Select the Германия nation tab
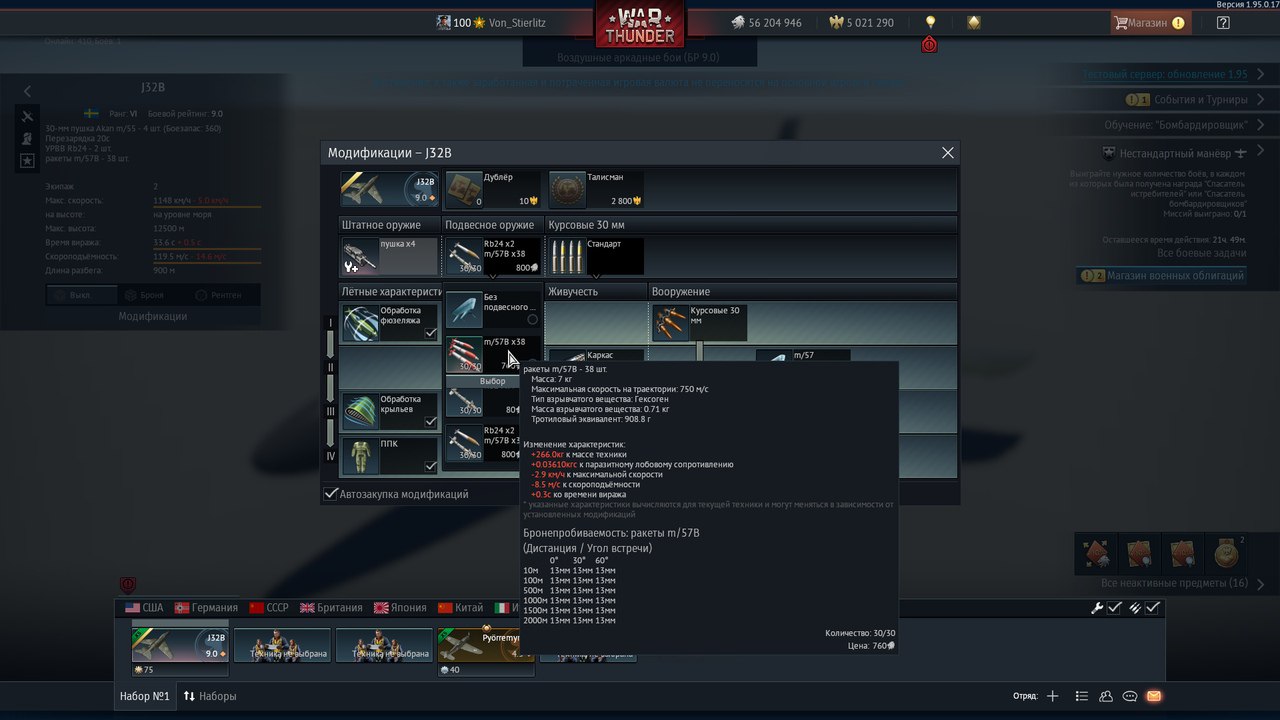 tap(206, 607)
